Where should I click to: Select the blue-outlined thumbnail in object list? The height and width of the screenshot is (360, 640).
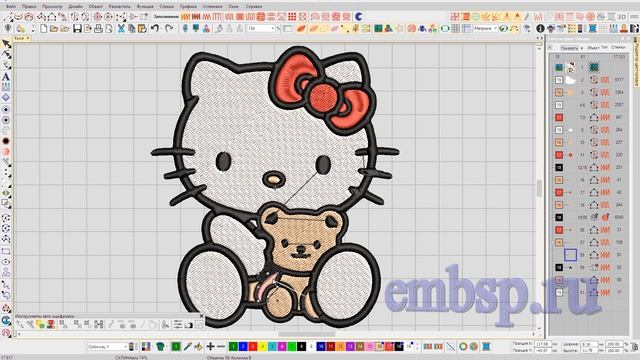click(x=570, y=255)
